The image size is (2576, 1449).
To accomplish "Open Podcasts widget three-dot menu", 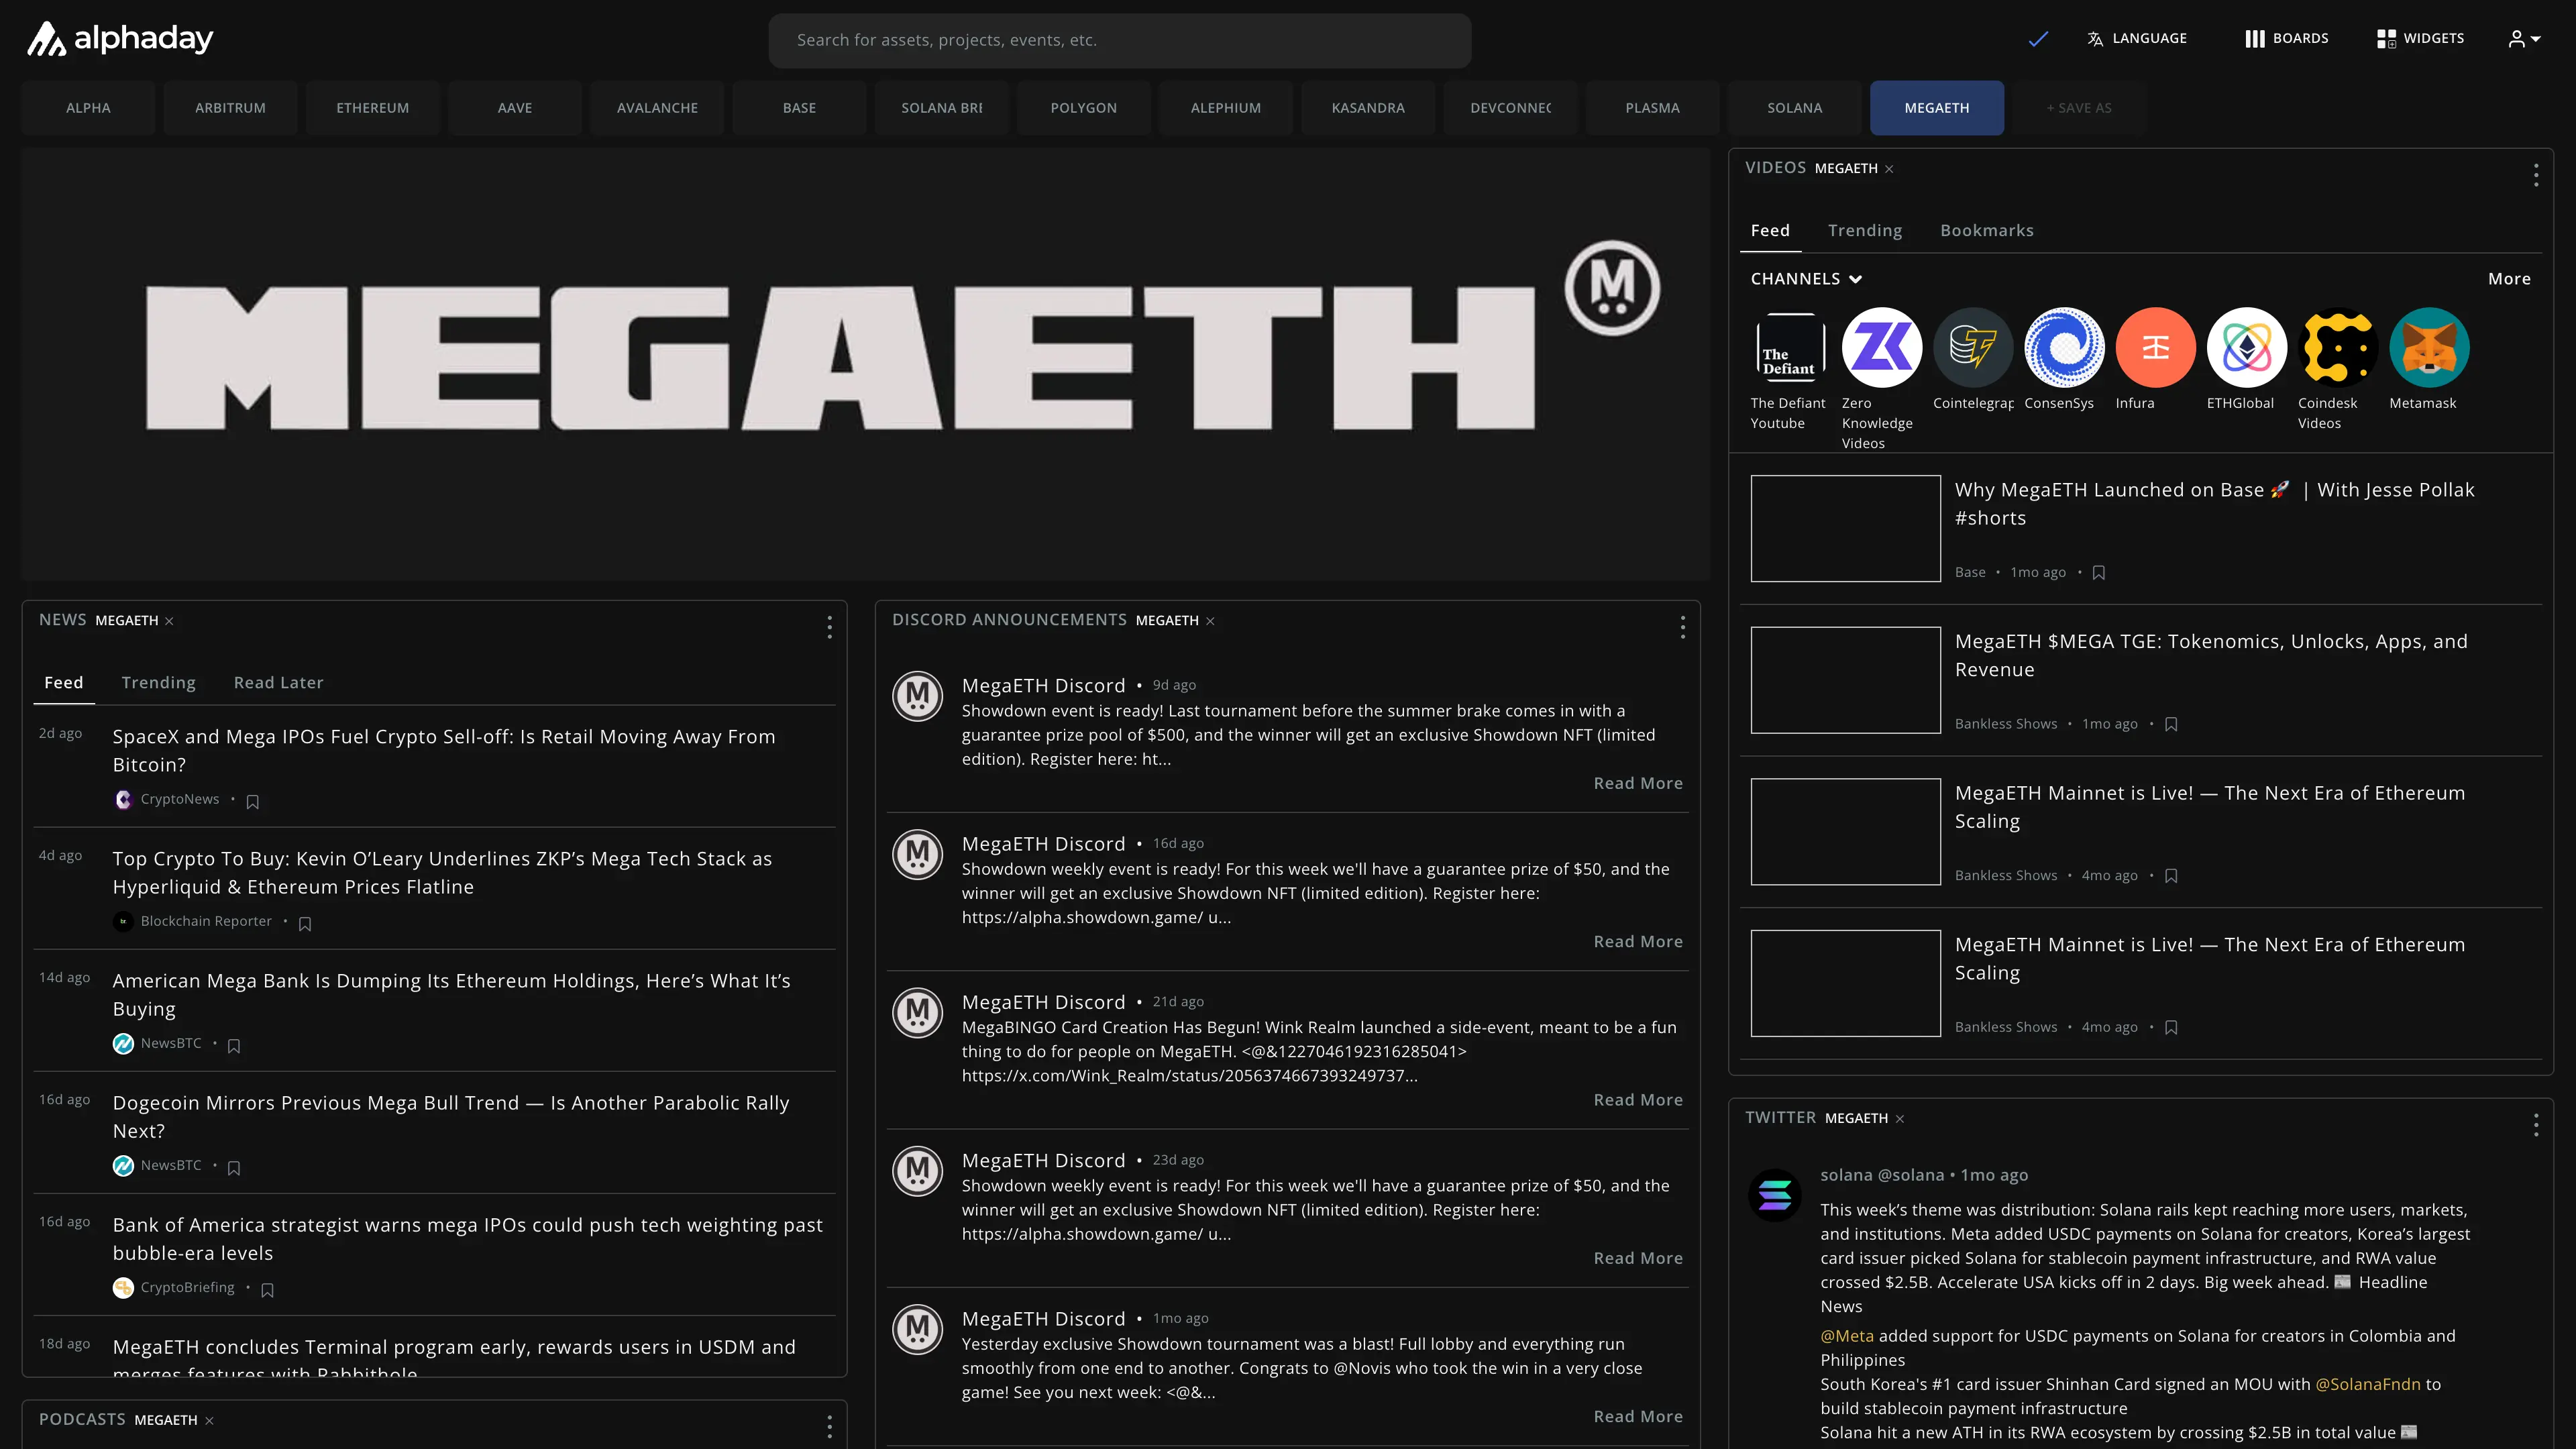I will [829, 1427].
